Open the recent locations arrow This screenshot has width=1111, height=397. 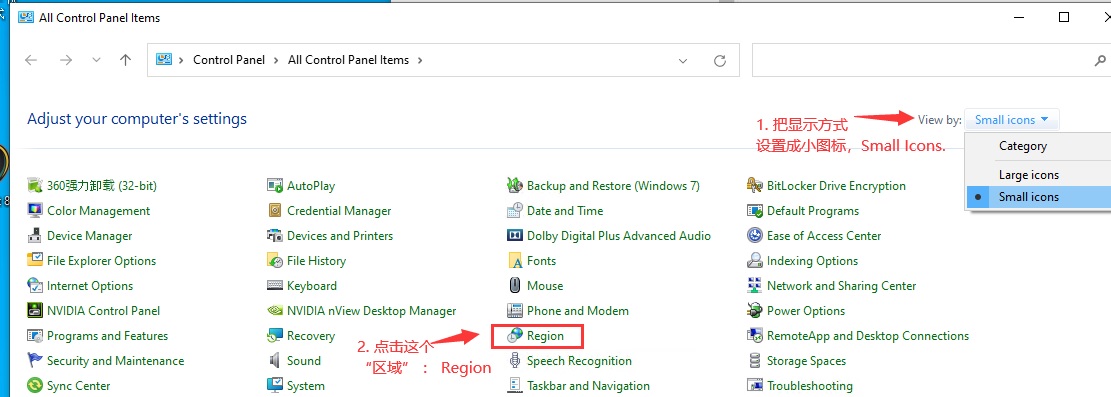pyautogui.click(x=96, y=60)
